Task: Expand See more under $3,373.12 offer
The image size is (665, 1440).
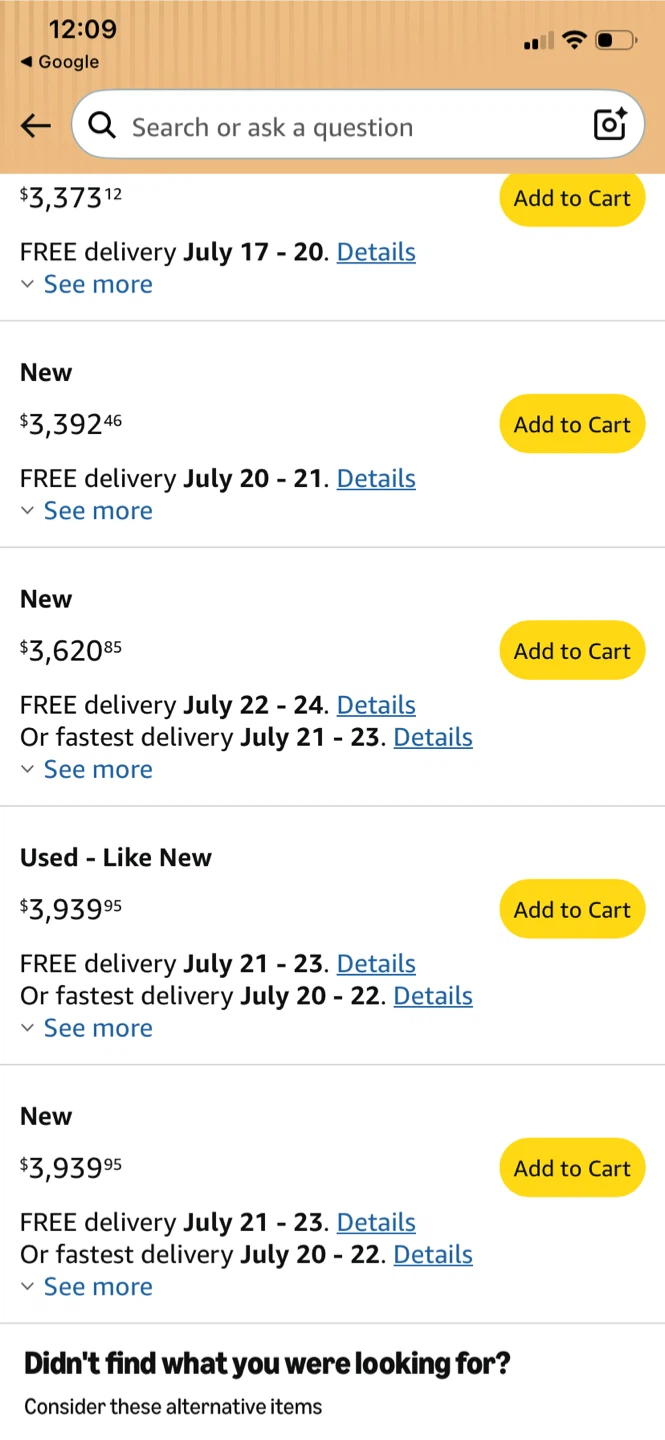Action: pyautogui.click(x=88, y=284)
